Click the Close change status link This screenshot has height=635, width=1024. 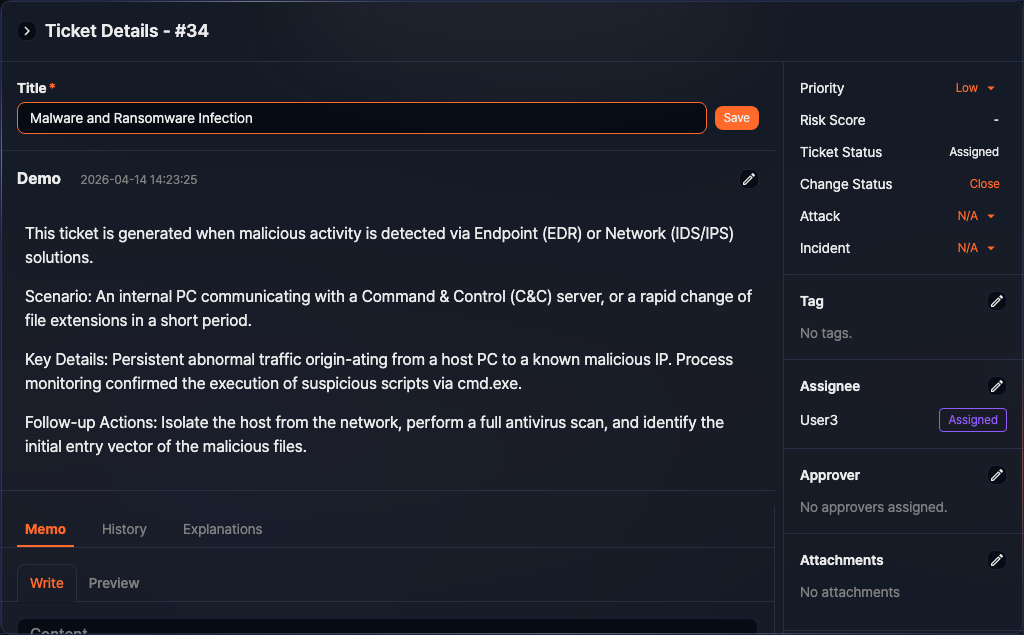984,184
